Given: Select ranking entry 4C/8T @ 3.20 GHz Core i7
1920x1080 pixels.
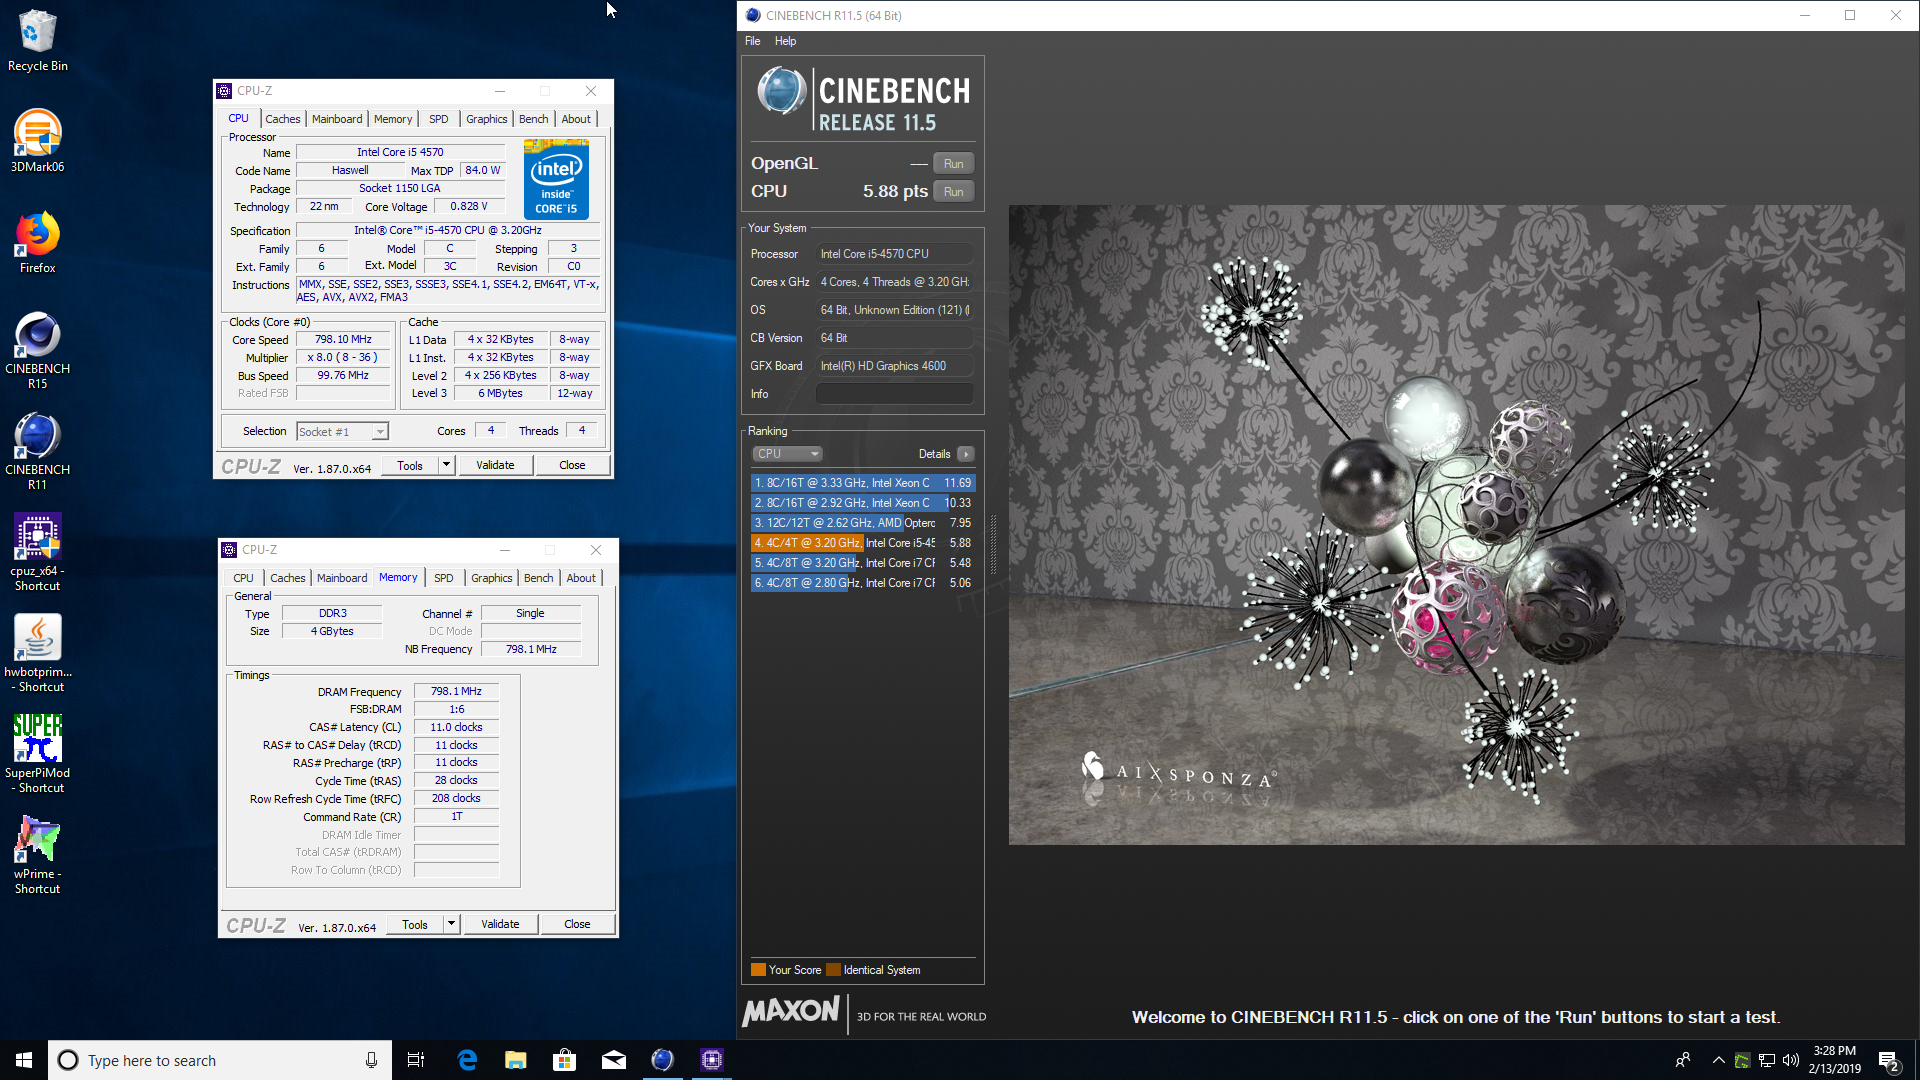Looking at the screenshot, I should tap(862, 563).
